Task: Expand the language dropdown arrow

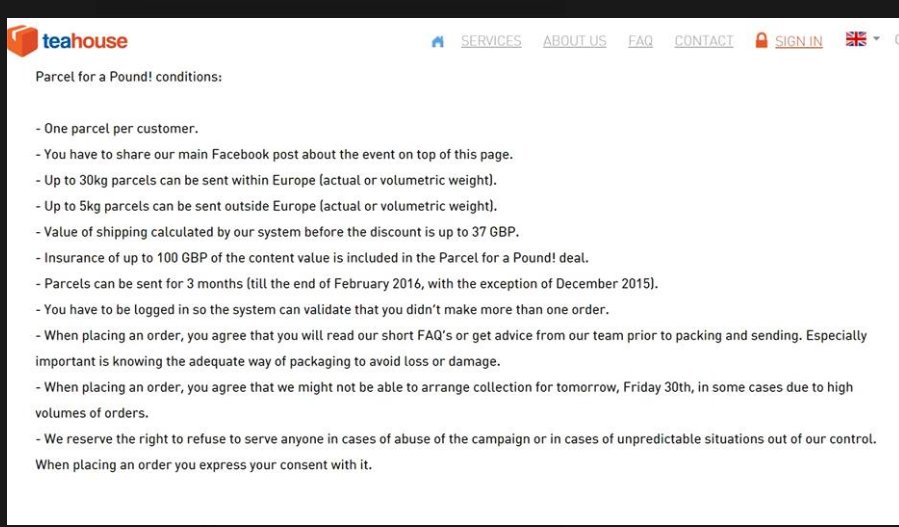Action: (x=876, y=38)
